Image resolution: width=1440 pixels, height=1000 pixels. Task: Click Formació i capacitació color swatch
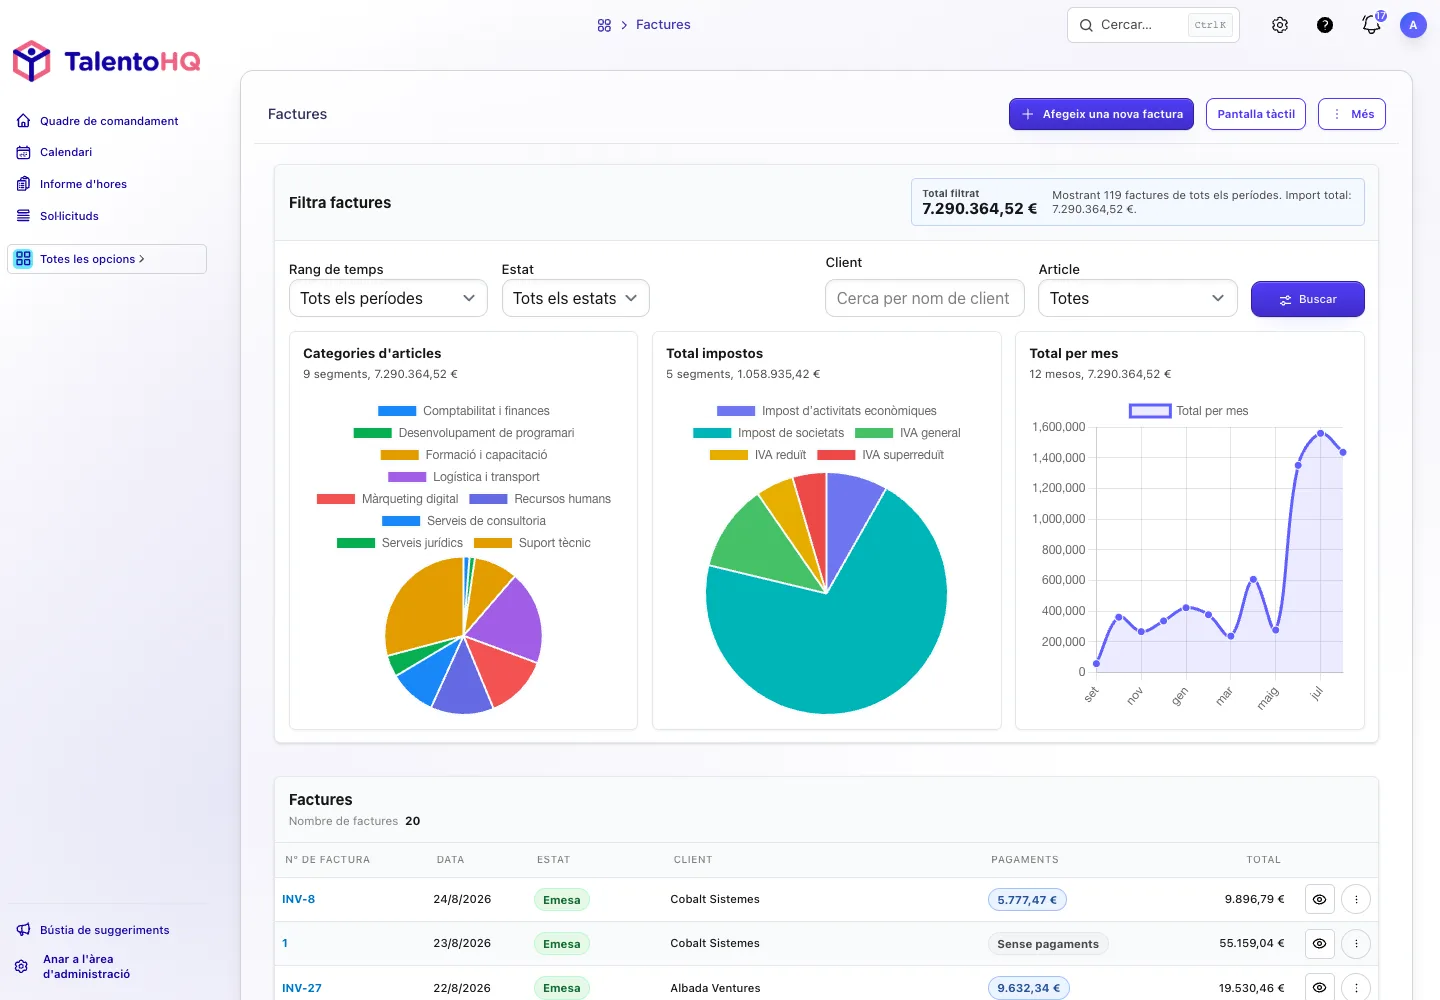point(400,455)
